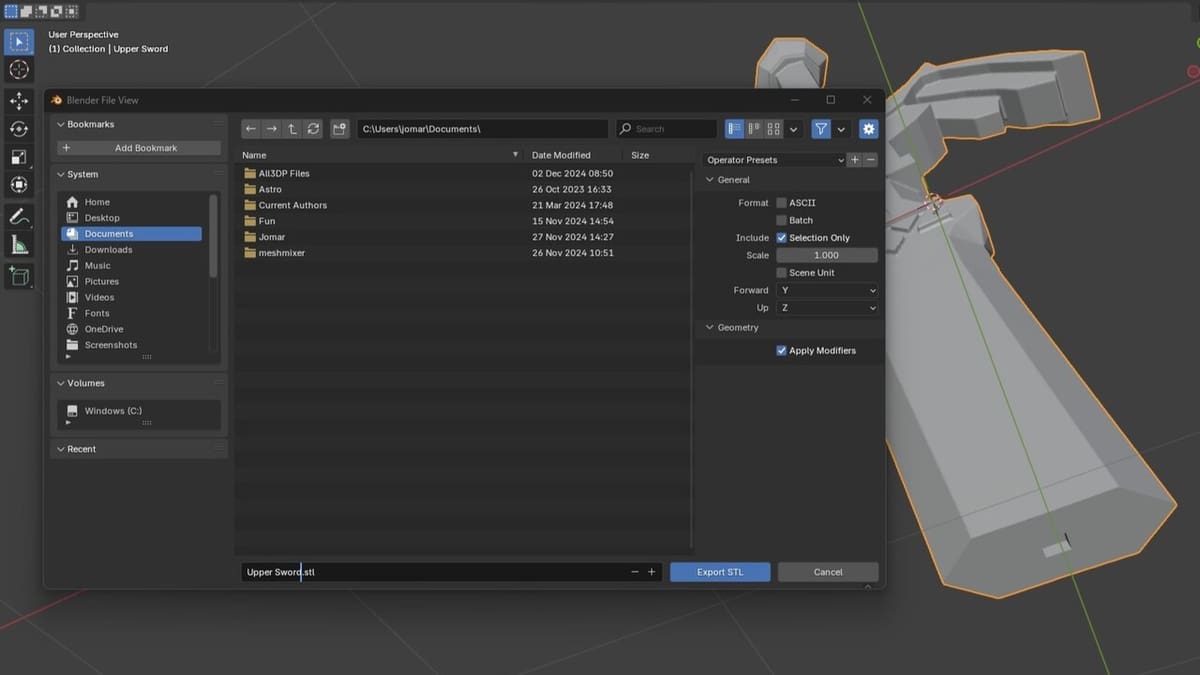
Task: Select the Select Box tool
Action: tap(19, 42)
